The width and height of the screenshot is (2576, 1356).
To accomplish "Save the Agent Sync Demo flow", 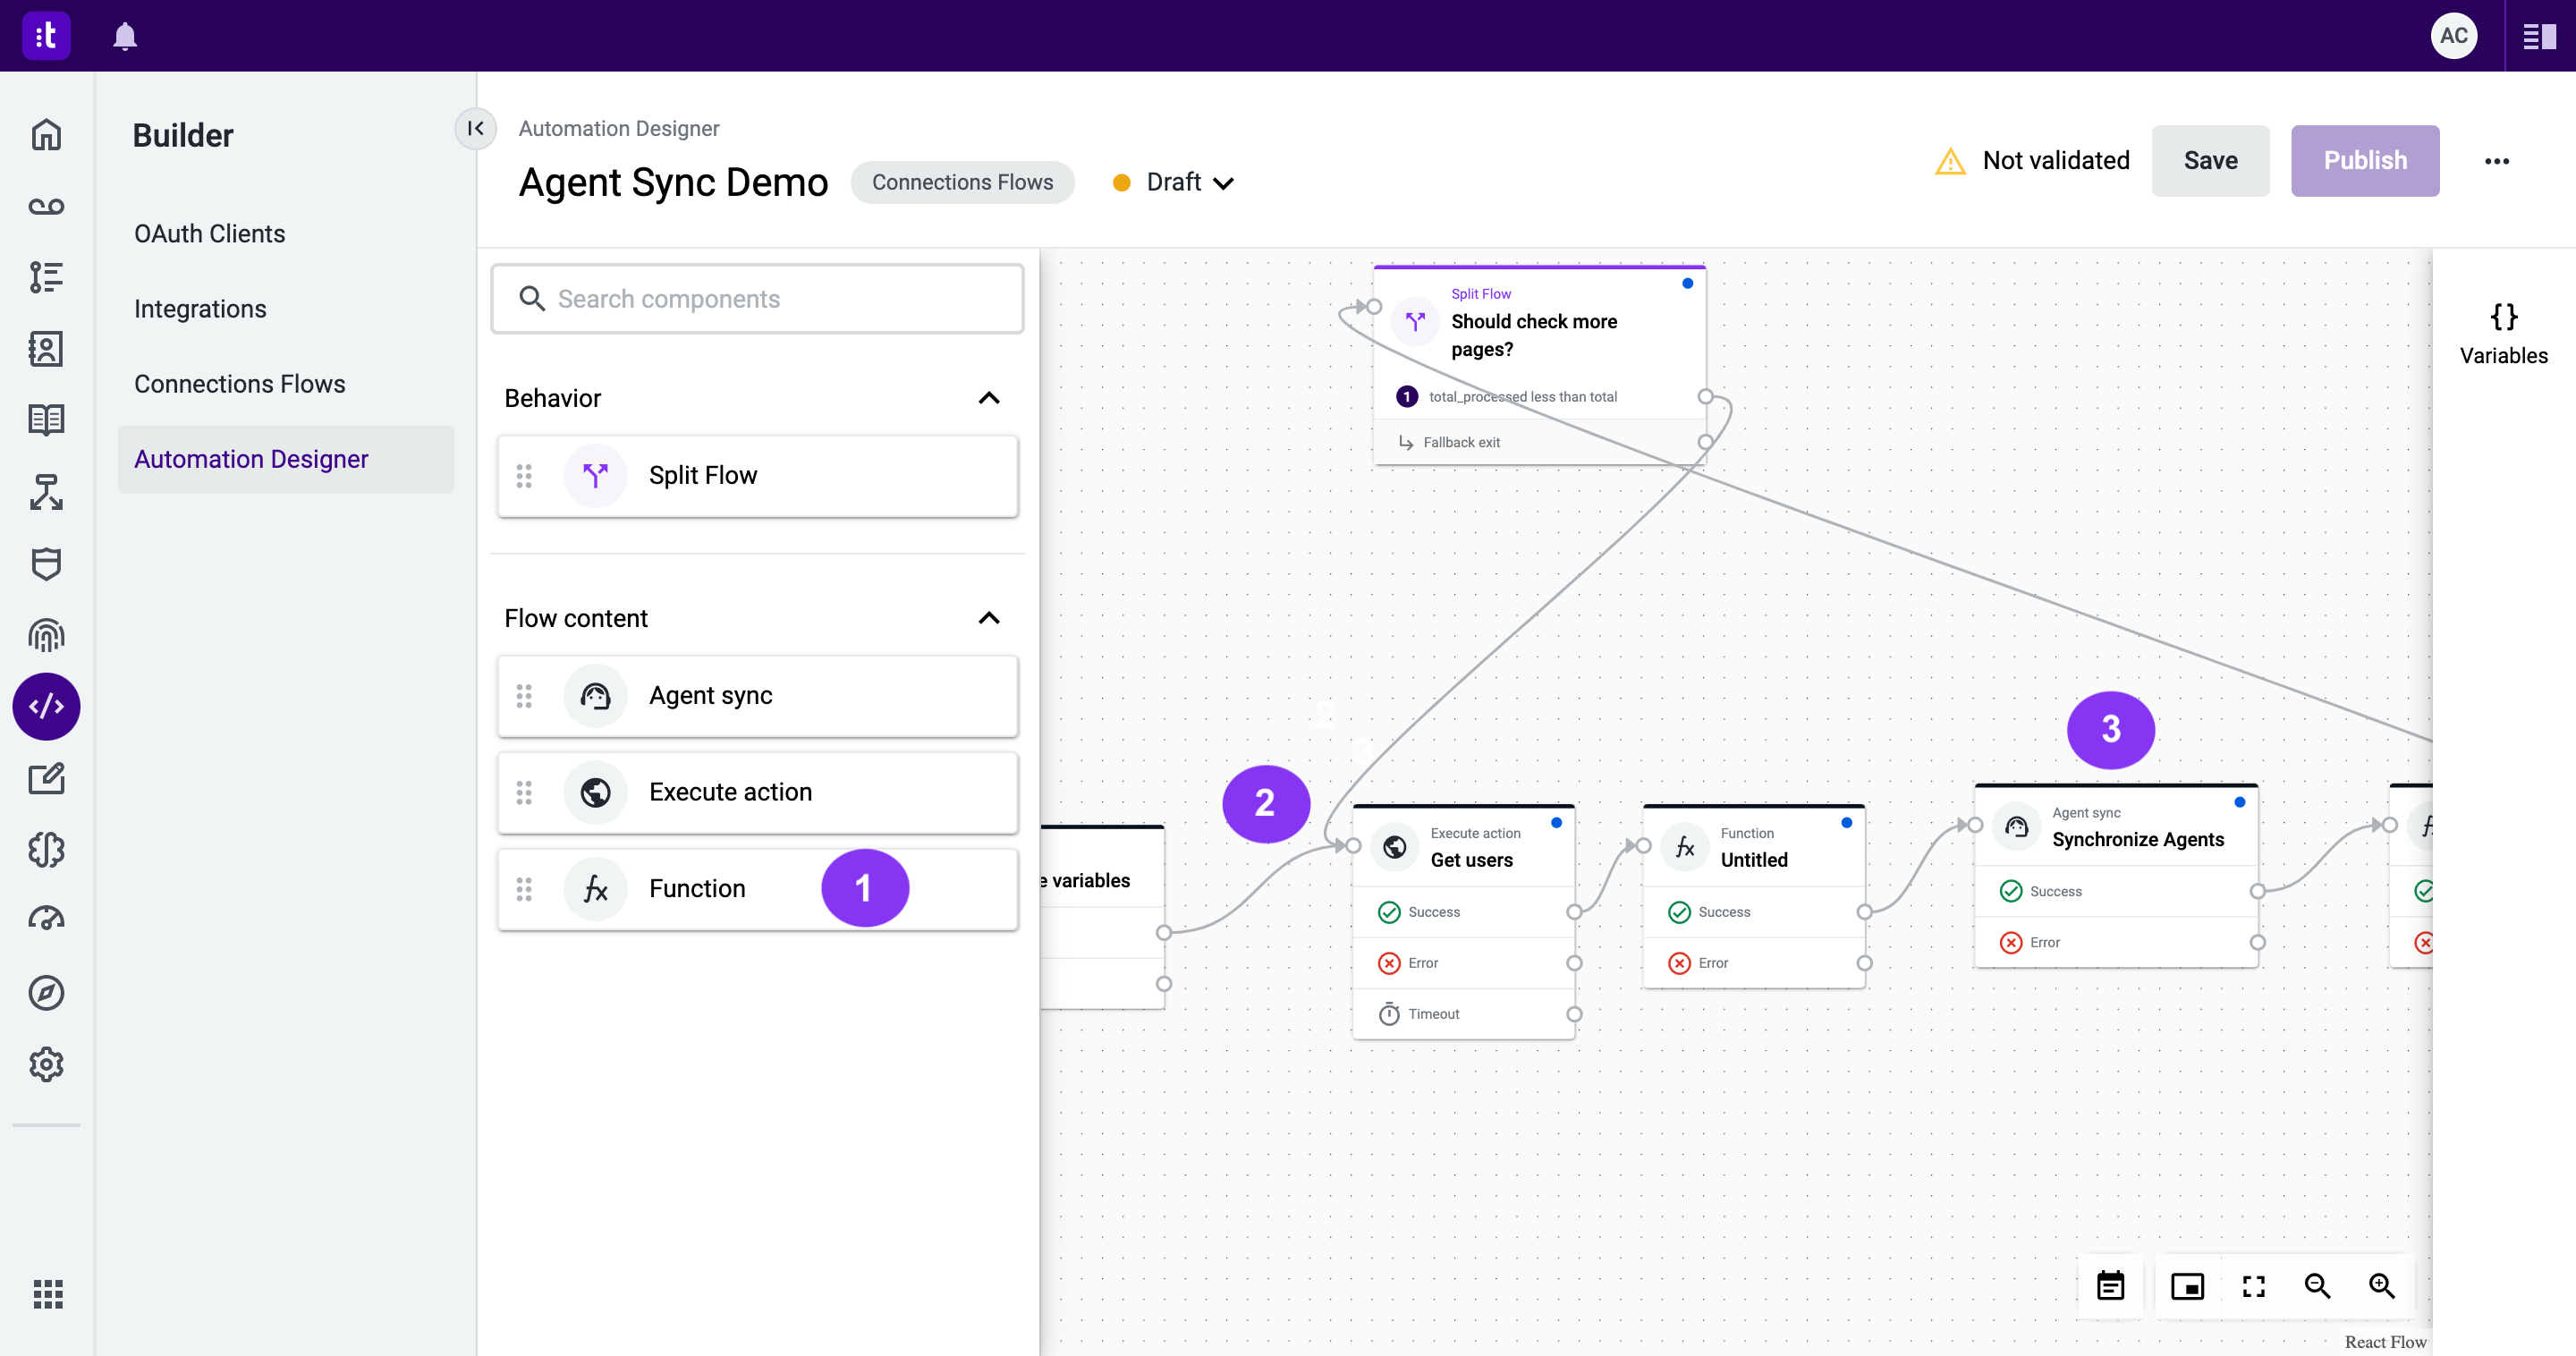I will point(2210,161).
